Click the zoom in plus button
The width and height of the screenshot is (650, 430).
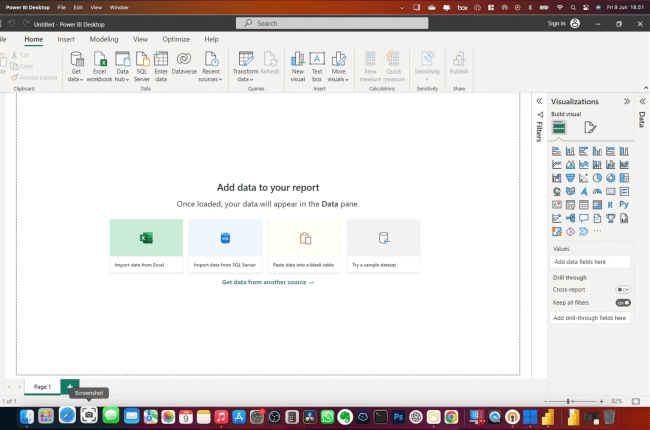coord(601,401)
